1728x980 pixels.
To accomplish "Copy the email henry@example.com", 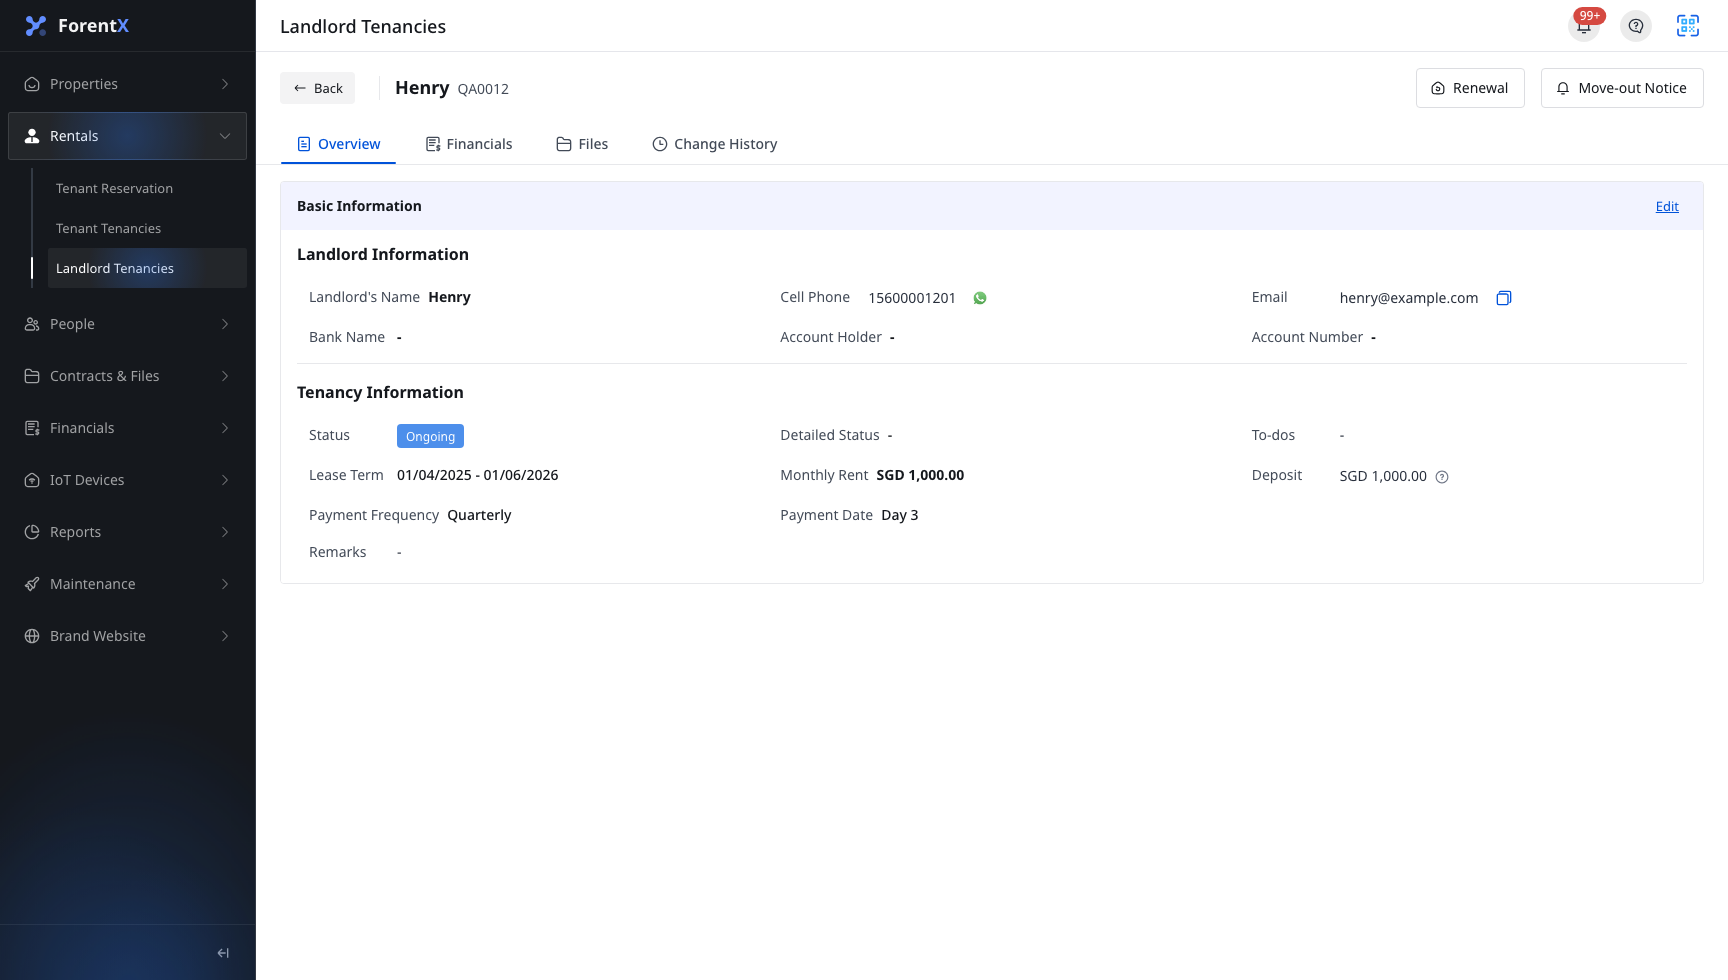I will click(x=1503, y=298).
